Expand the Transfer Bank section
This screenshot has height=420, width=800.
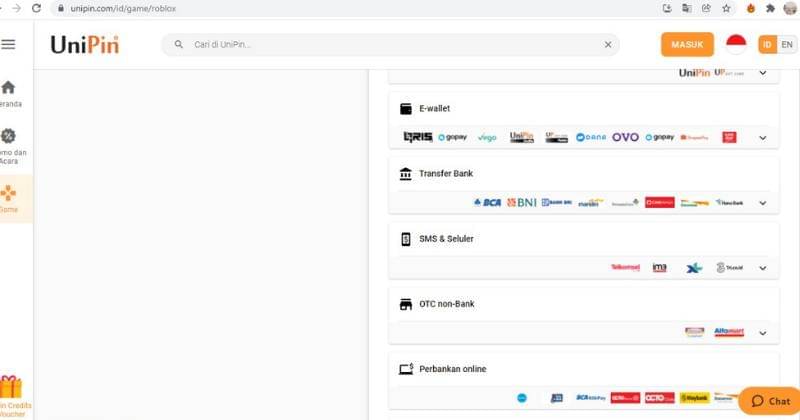tap(762, 203)
